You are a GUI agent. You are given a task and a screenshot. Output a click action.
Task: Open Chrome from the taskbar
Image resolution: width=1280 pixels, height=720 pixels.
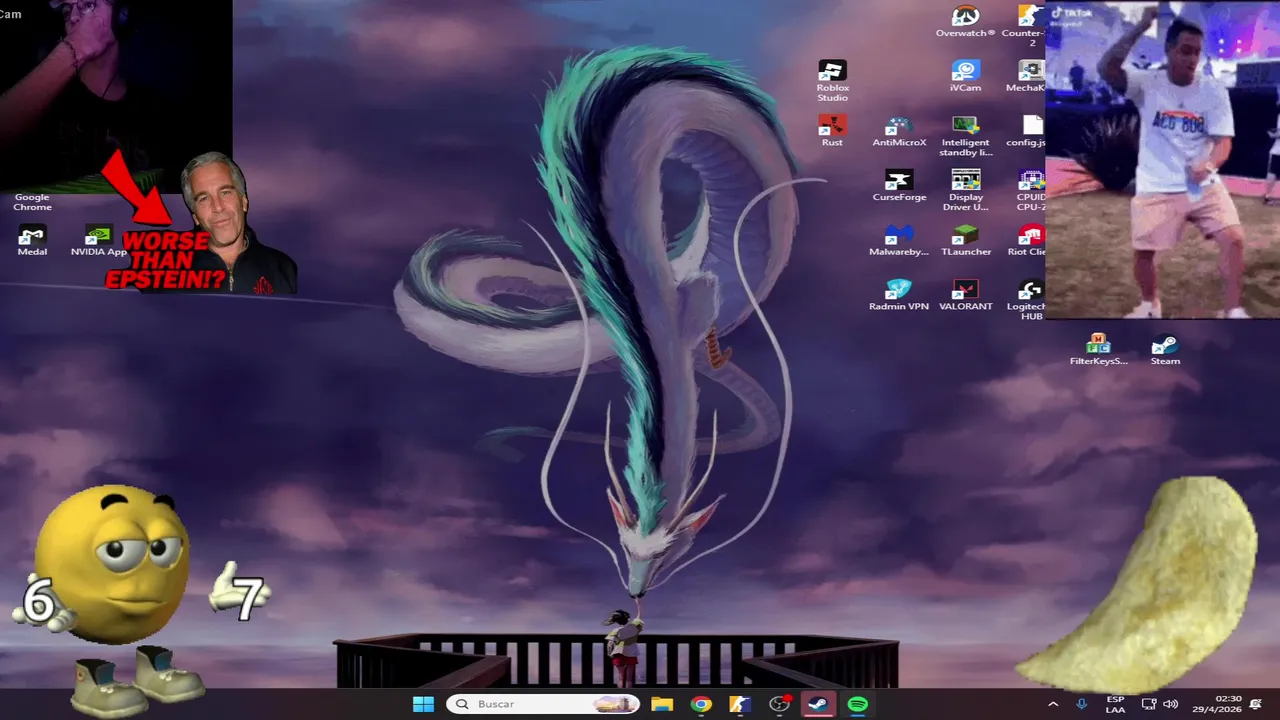click(701, 704)
